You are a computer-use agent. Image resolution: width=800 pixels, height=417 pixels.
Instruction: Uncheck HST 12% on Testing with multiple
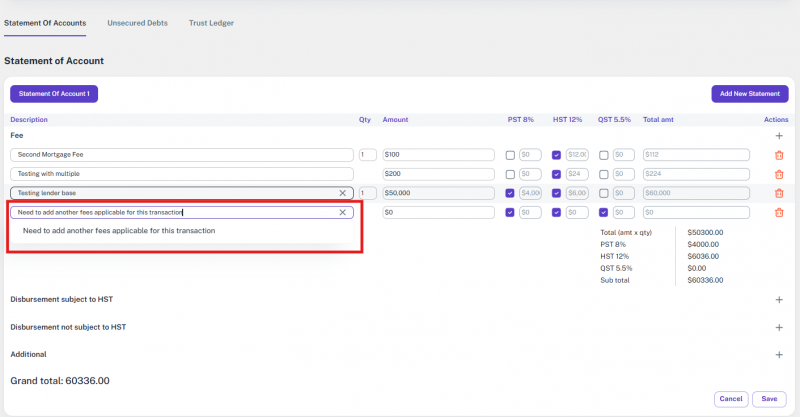(x=556, y=174)
